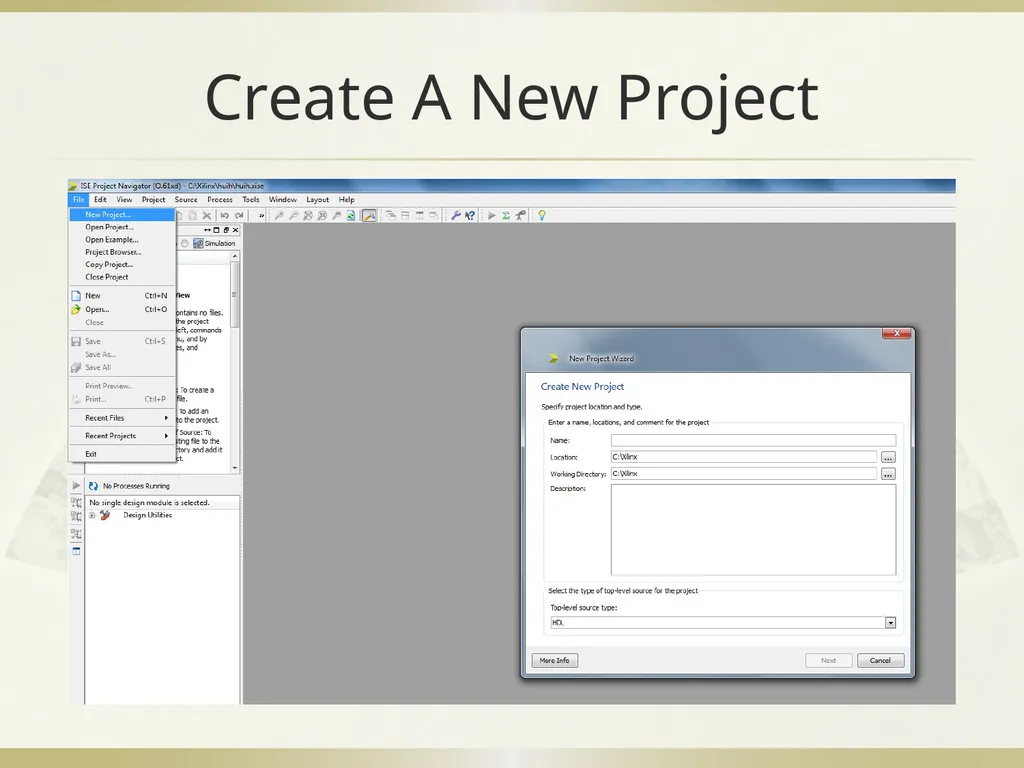Click the Cancel button in wizard
Viewport: 1024px width, 768px height.
[x=880, y=660]
